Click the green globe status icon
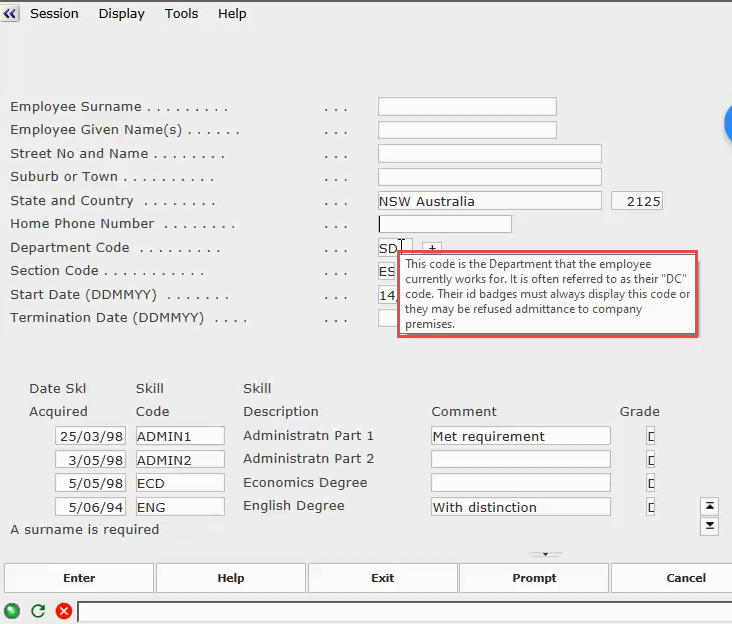 (12, 610)
